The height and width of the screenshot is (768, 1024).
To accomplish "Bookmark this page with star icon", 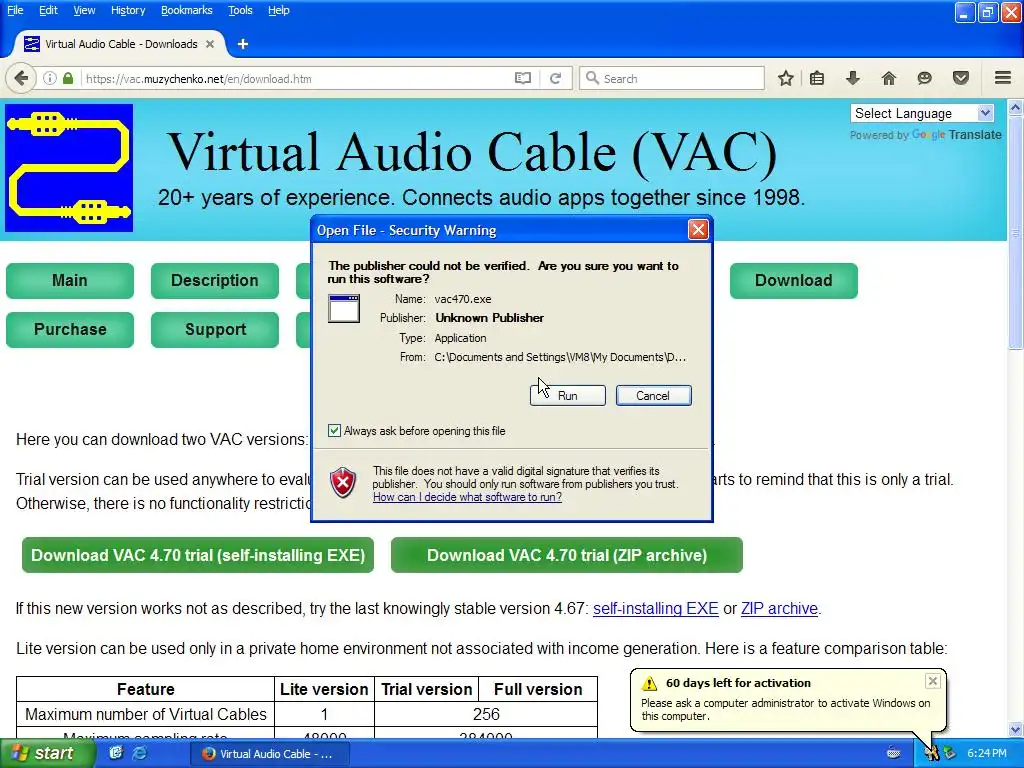I will click(x=786, y=78).
